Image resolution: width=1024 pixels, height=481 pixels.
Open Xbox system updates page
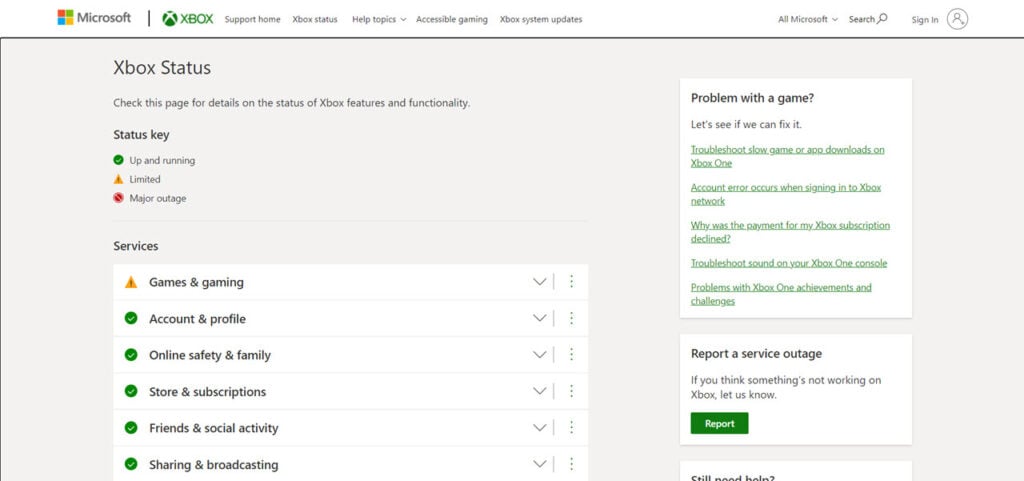541,20
